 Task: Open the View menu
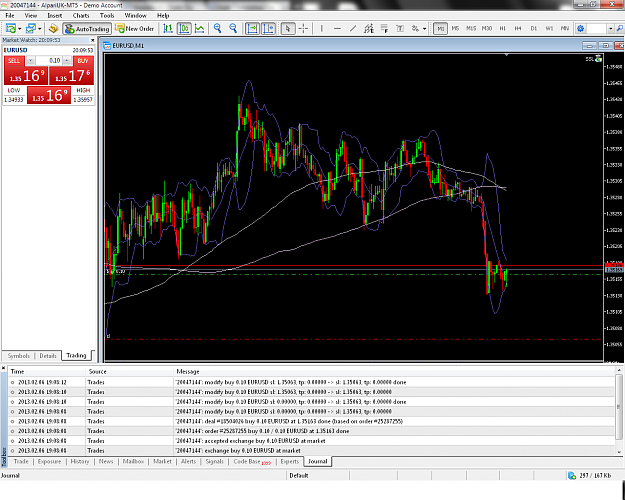coord(31,16)
